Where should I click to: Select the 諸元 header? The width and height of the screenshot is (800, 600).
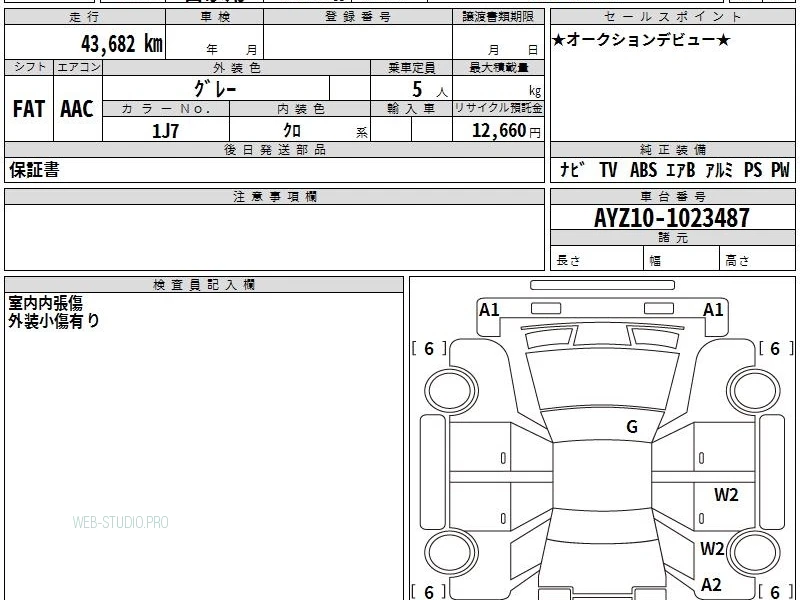coord(672,238)
